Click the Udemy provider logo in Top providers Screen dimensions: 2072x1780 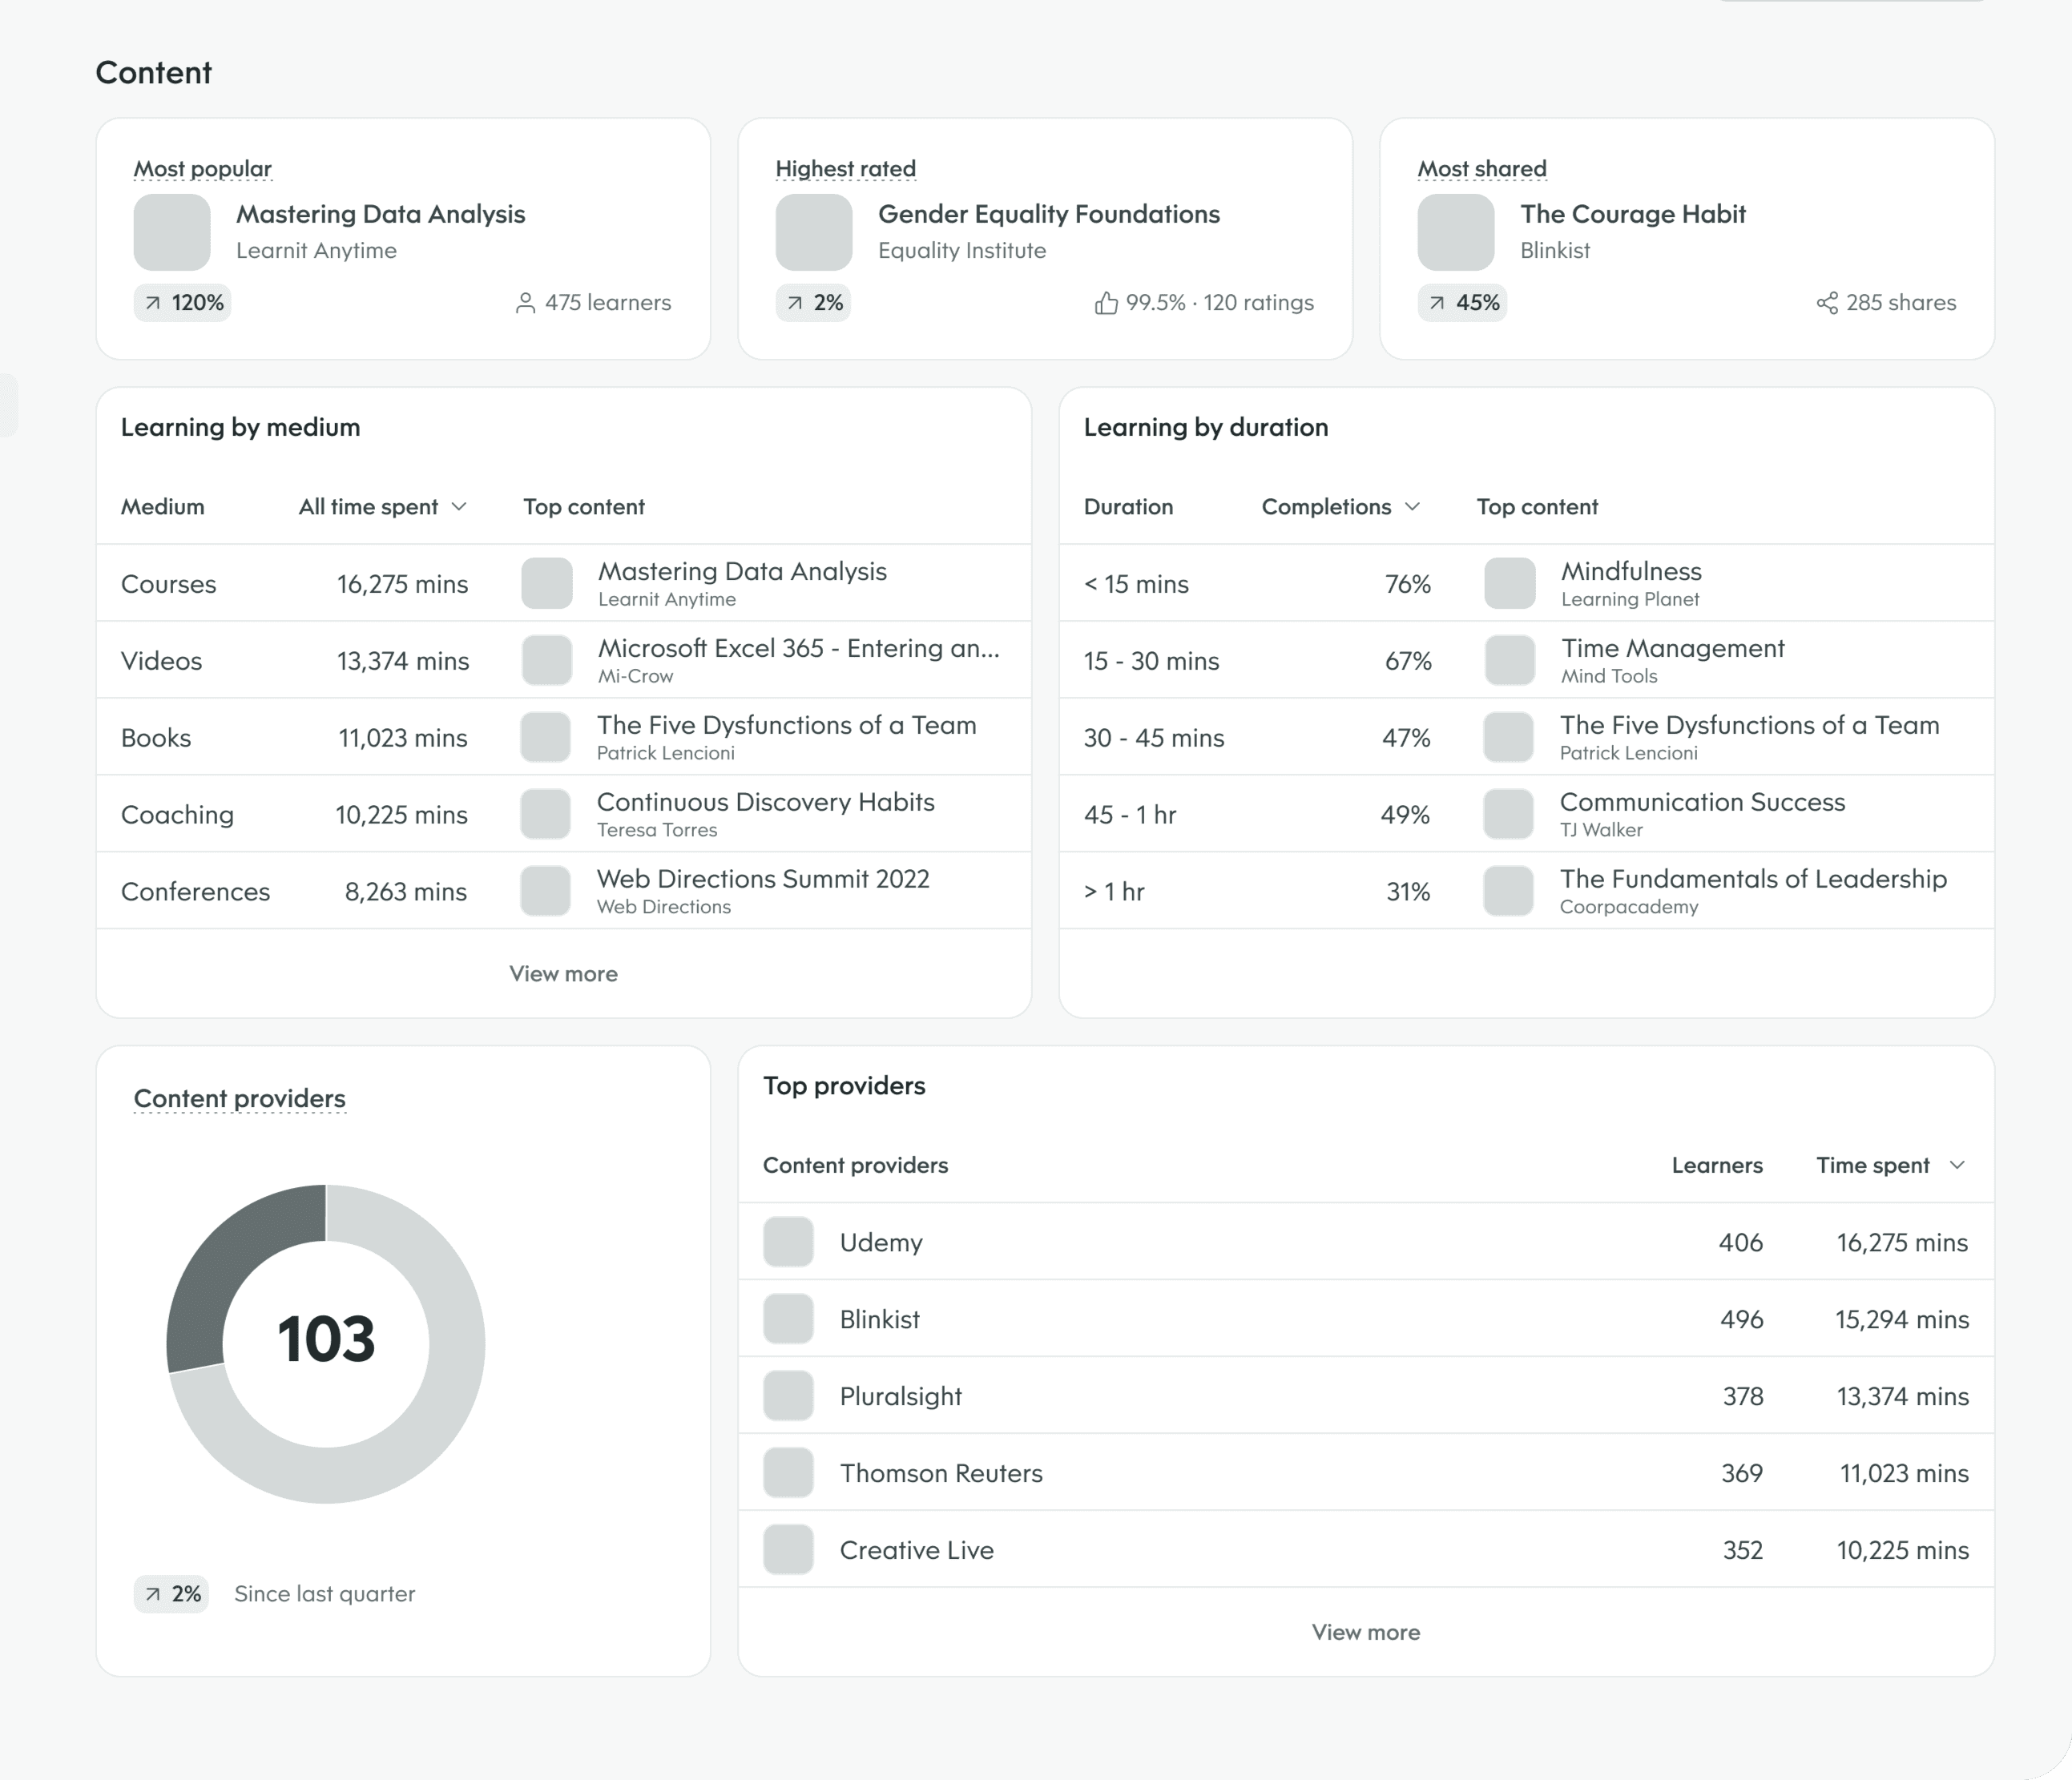tap(789, 1242)
